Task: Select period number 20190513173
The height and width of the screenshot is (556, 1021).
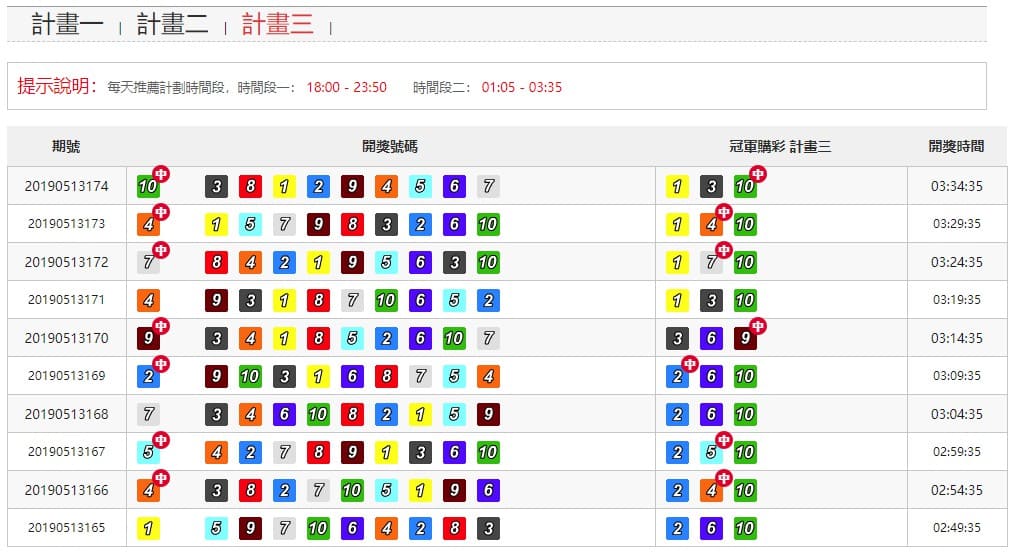Action: [x=66, y=224]
